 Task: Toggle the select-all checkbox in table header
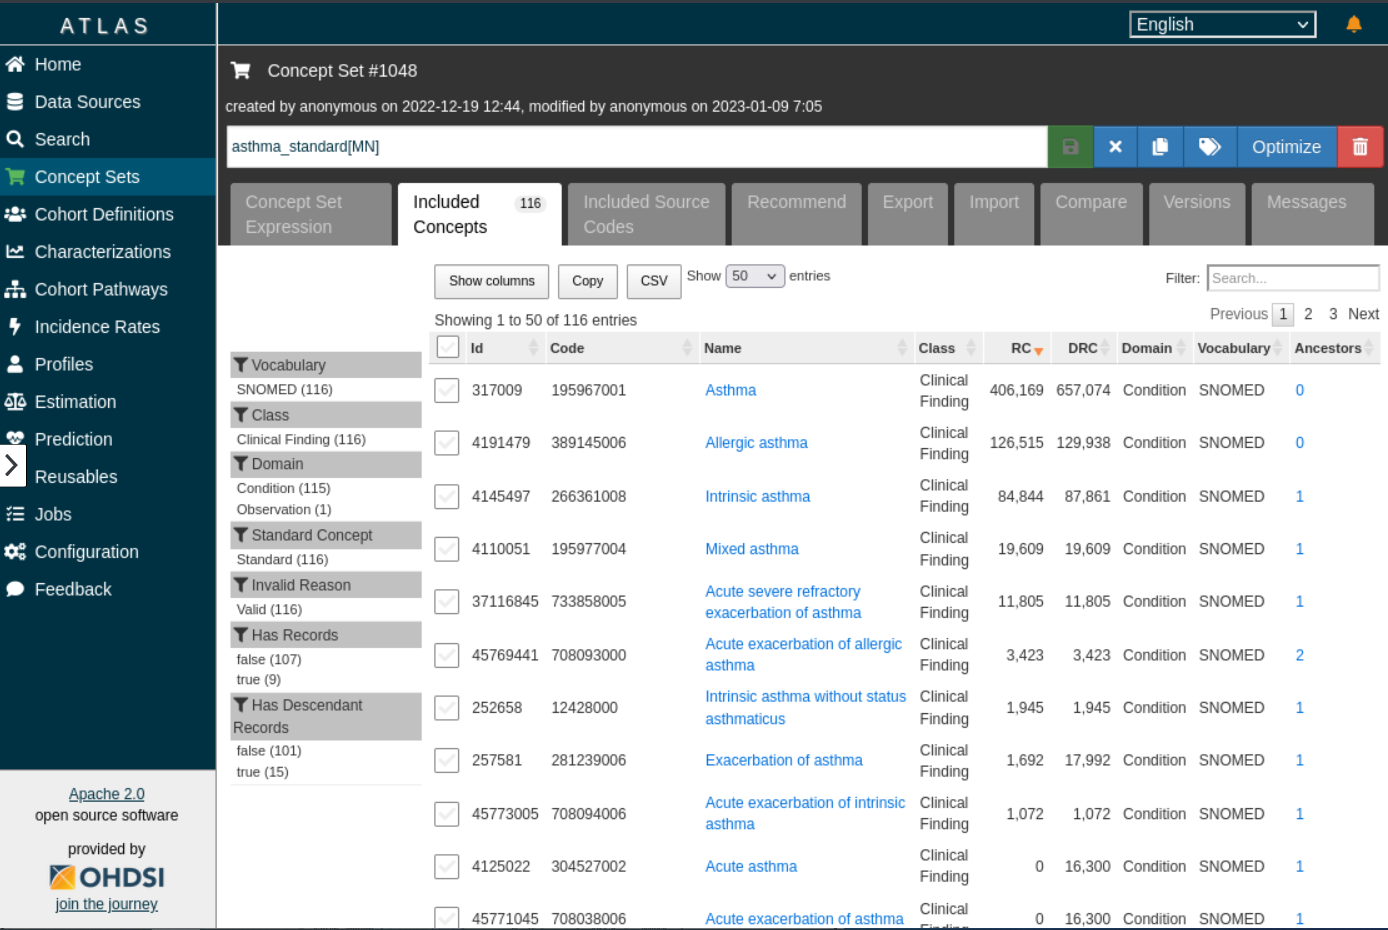pos(448,347)
